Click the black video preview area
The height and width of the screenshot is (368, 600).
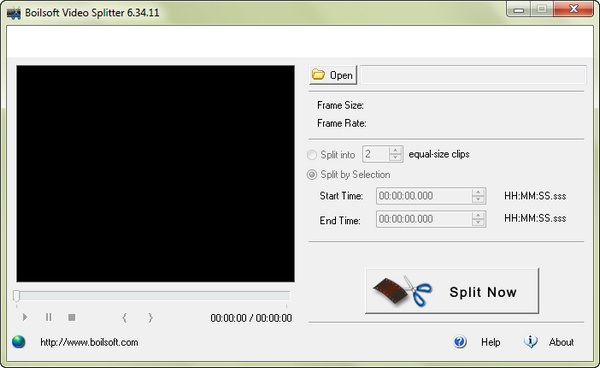(155, 174)
